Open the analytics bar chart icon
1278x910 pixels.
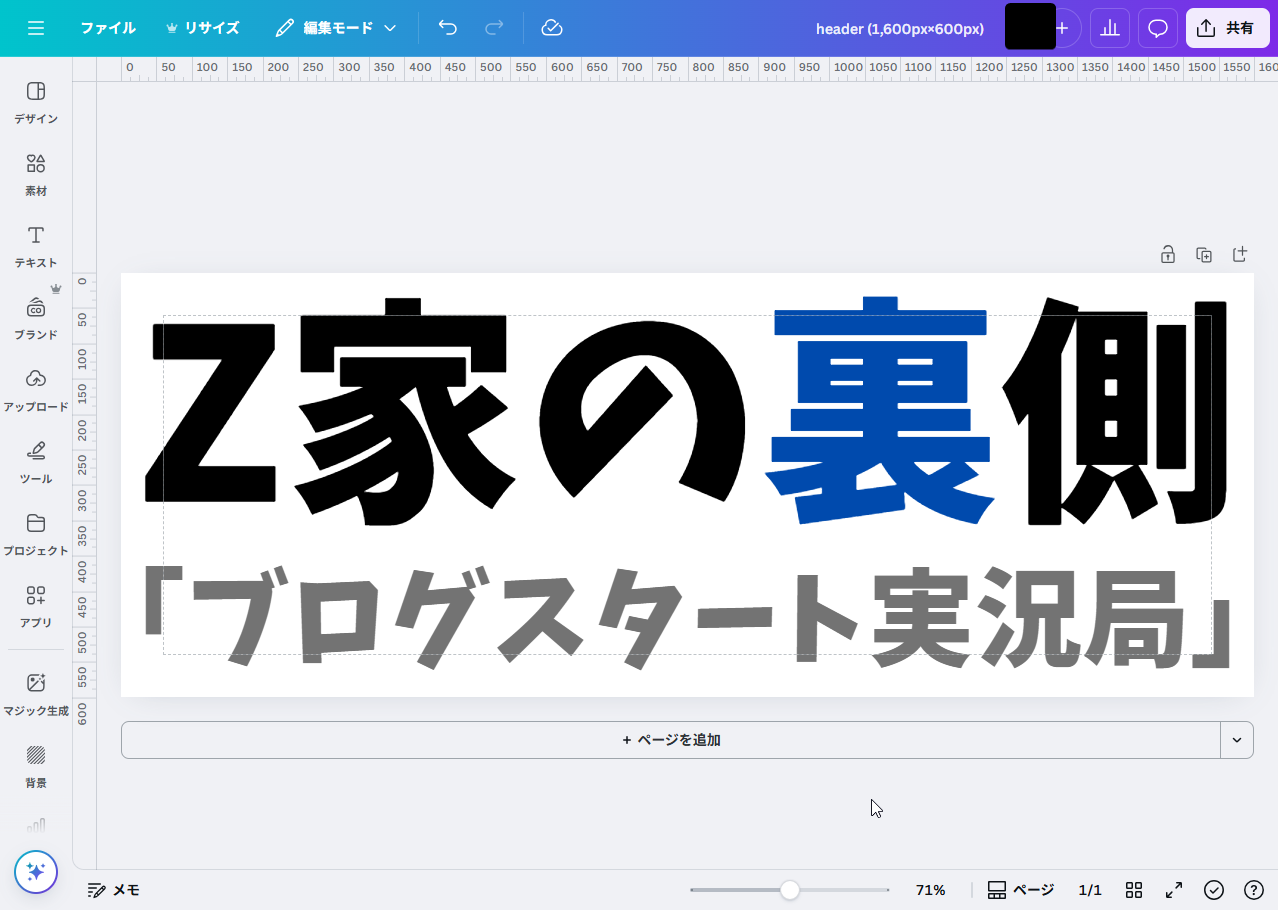pos(1109,28)
